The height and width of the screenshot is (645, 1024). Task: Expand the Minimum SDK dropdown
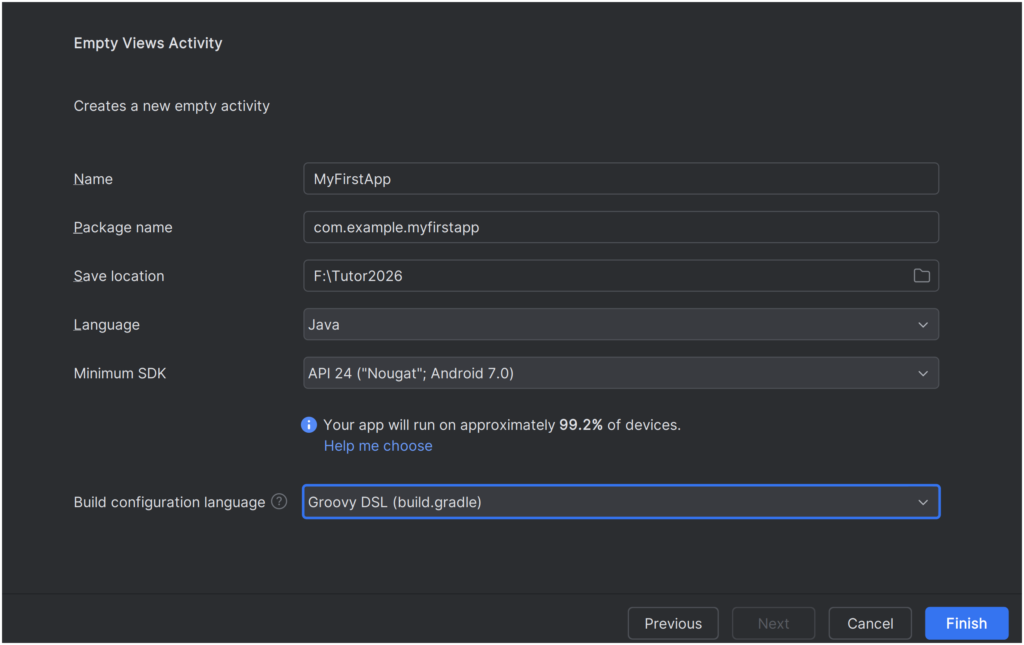tap(620, 373)
